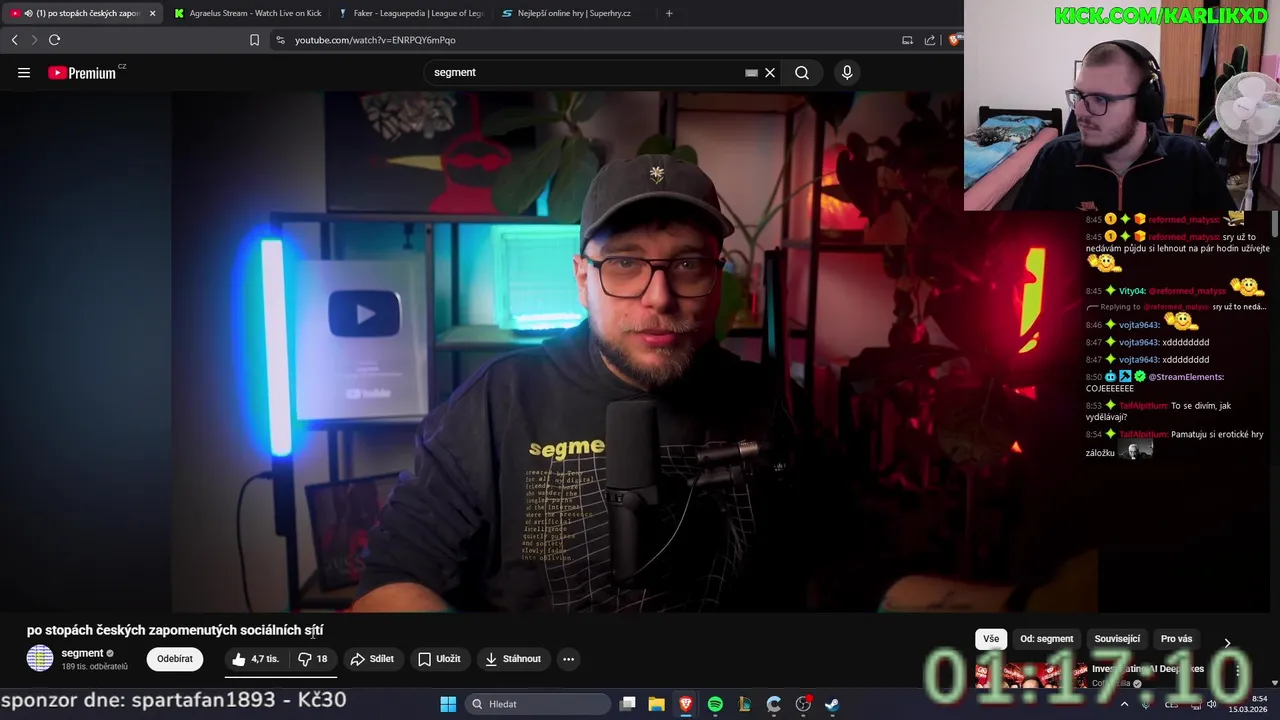Dislike the video (18)
Screen dimensions: 1280x720
[313, 659]
